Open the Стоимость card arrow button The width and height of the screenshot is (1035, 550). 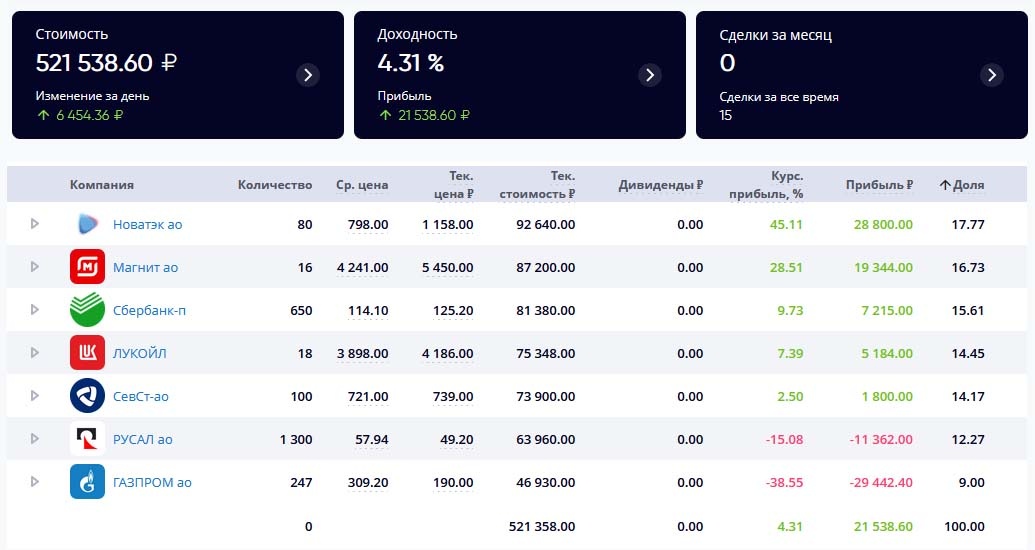pos(308,75)
